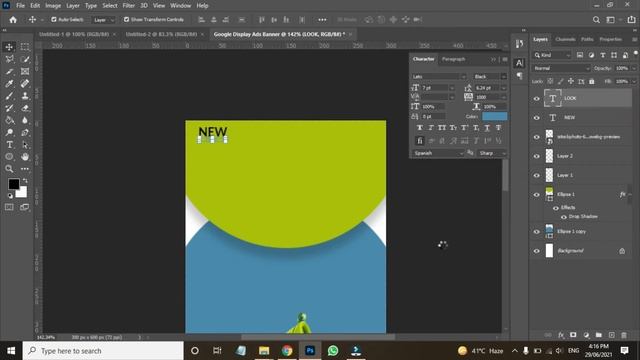Select the Clone Stamp tool
Image resolution: width=640 pixels, height=360 pixels.
click(x=25, y=96)
